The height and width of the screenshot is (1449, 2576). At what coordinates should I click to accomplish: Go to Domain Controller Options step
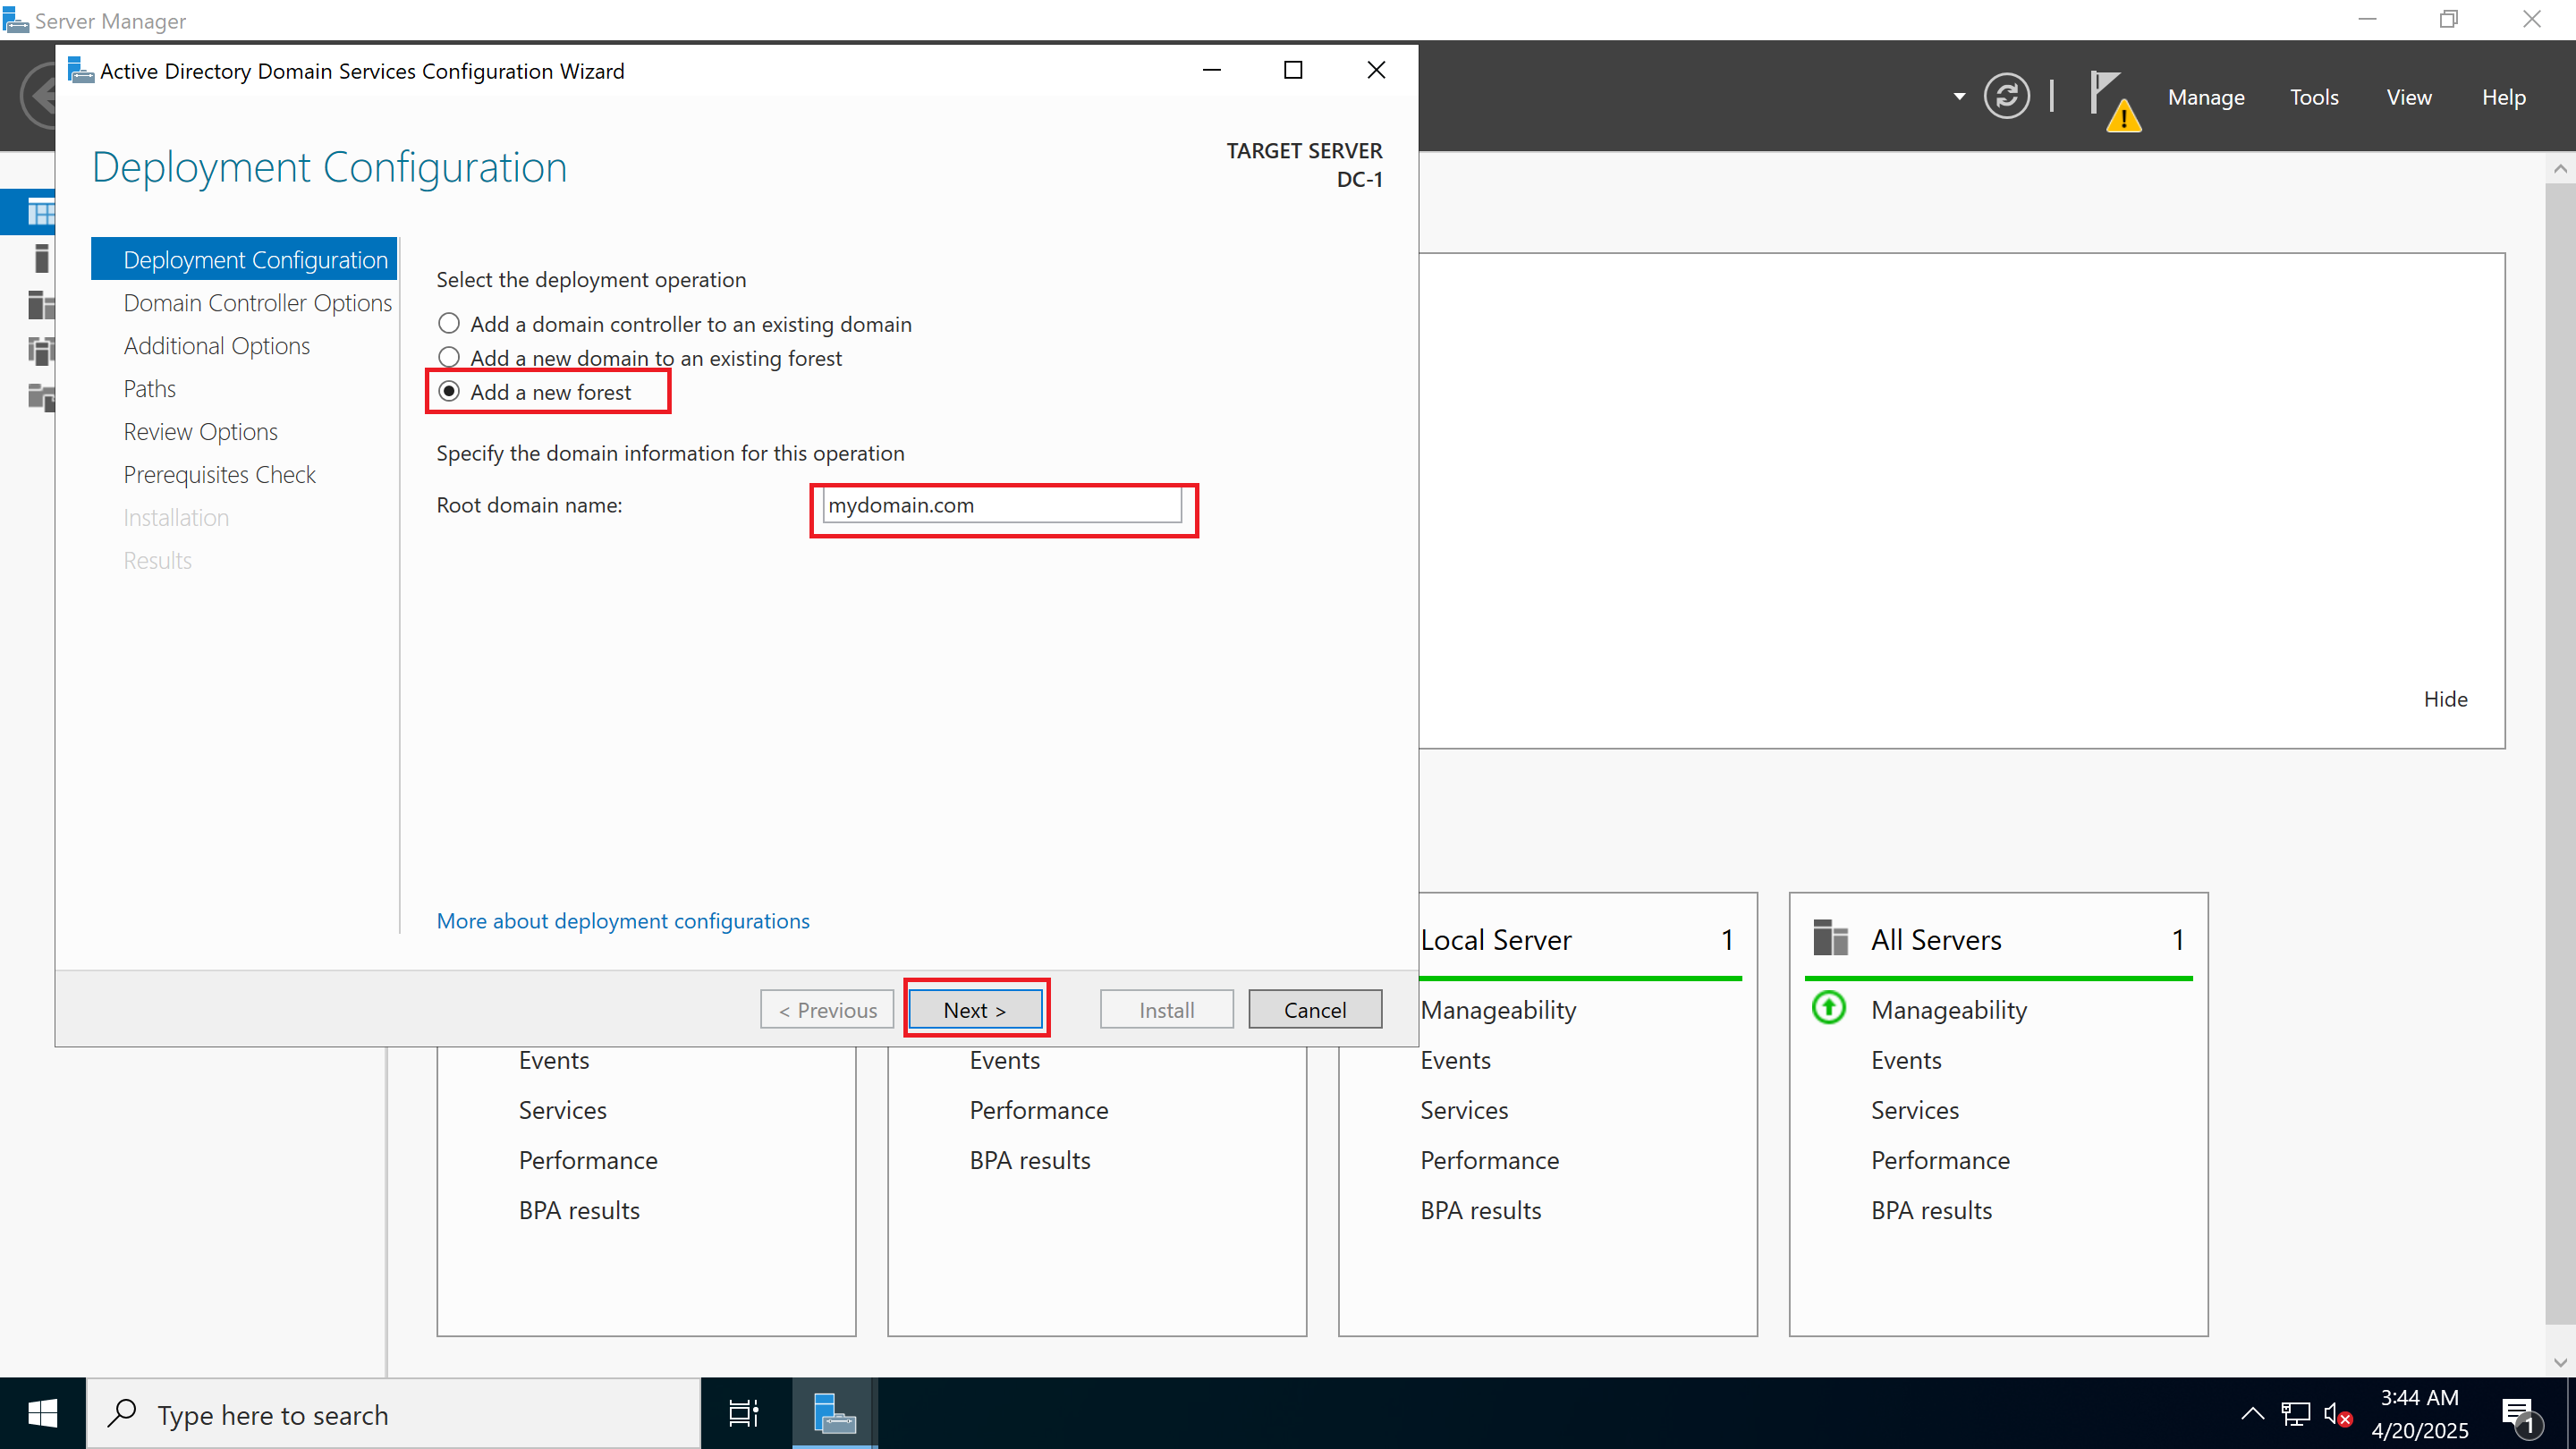(x=257, y=303)
